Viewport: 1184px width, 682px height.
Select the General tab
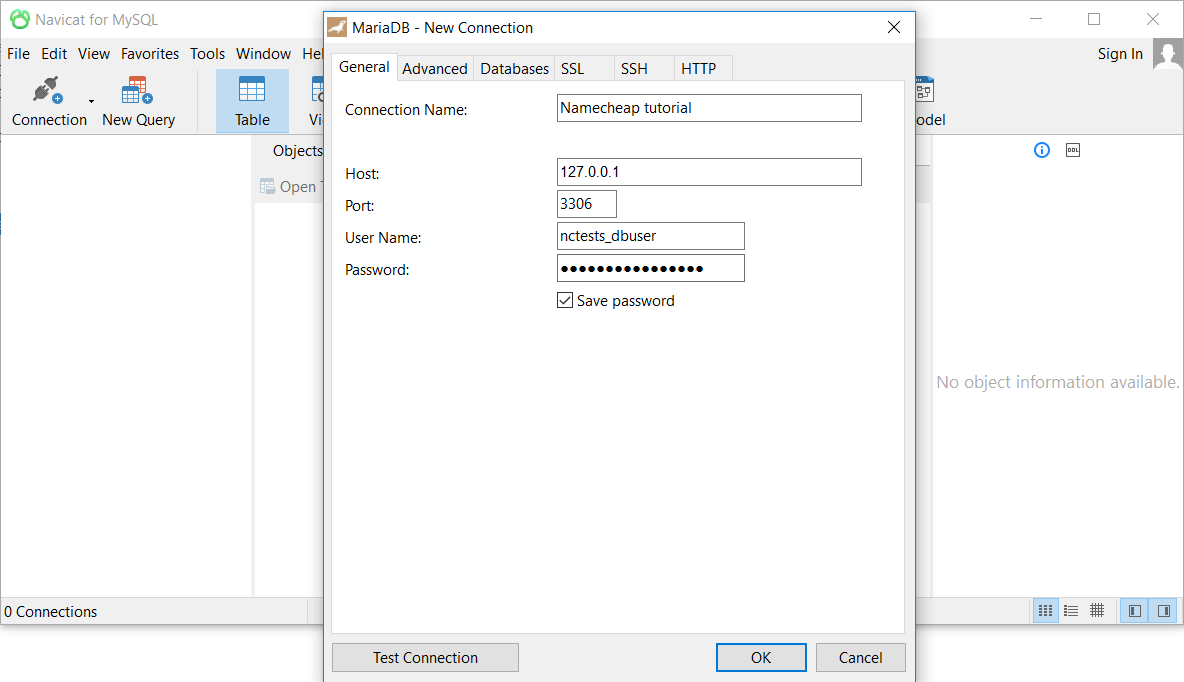[364, 66]
